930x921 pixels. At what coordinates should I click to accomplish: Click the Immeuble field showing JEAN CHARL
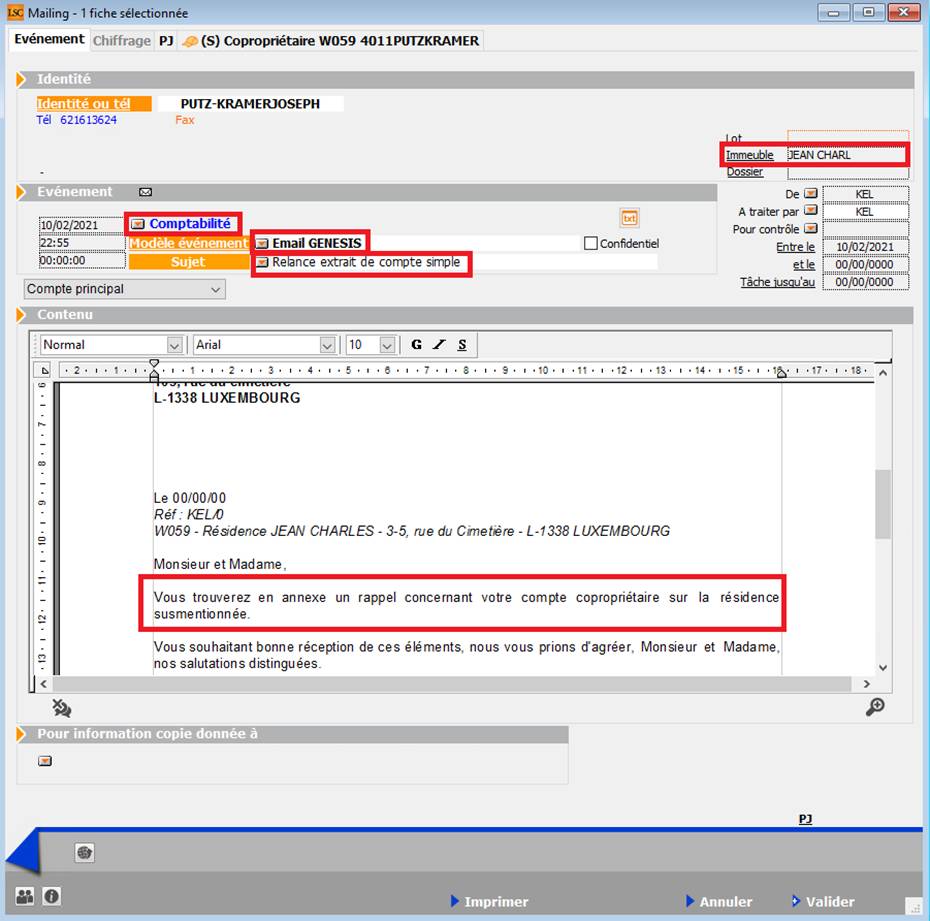click(x=848, y=155)
